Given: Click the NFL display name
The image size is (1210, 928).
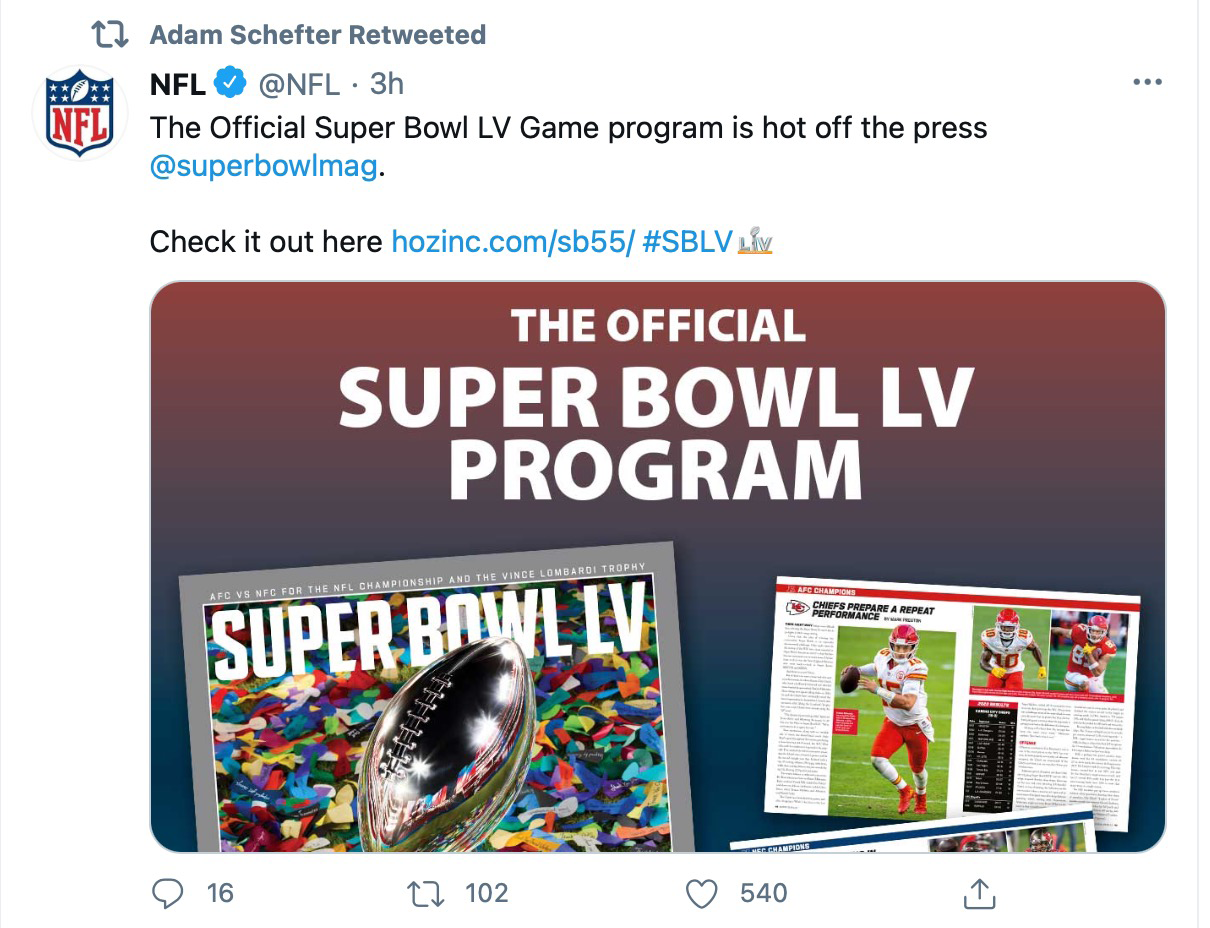Looking at the screenshot, I should click(x=178, y=84).
